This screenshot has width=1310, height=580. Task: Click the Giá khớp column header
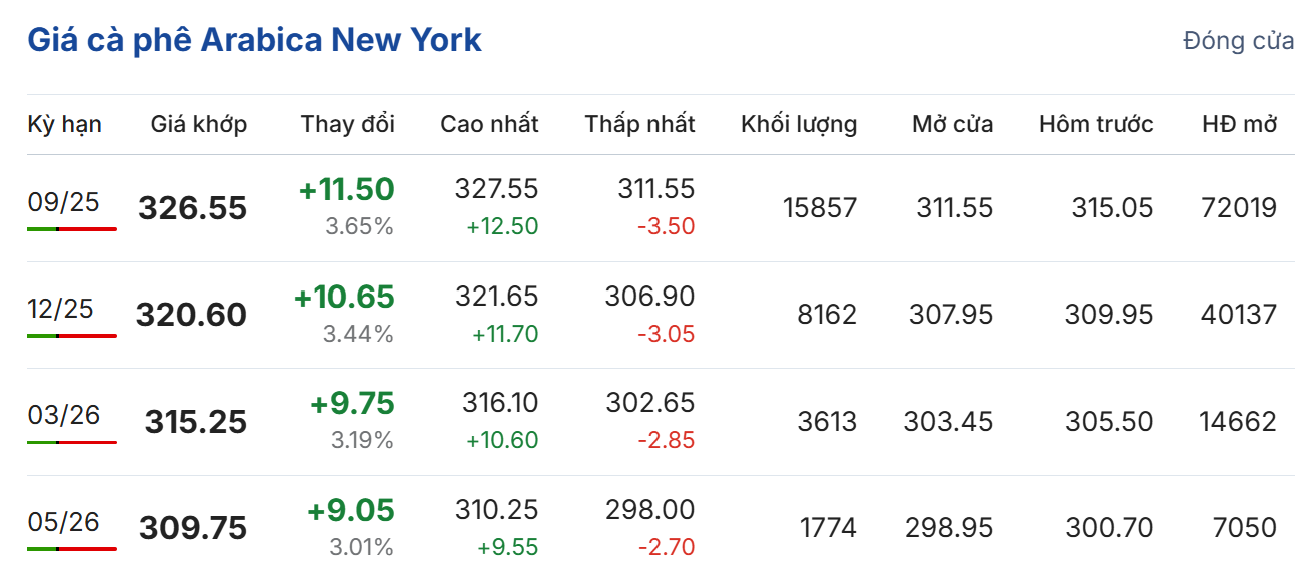click(199, 124)
